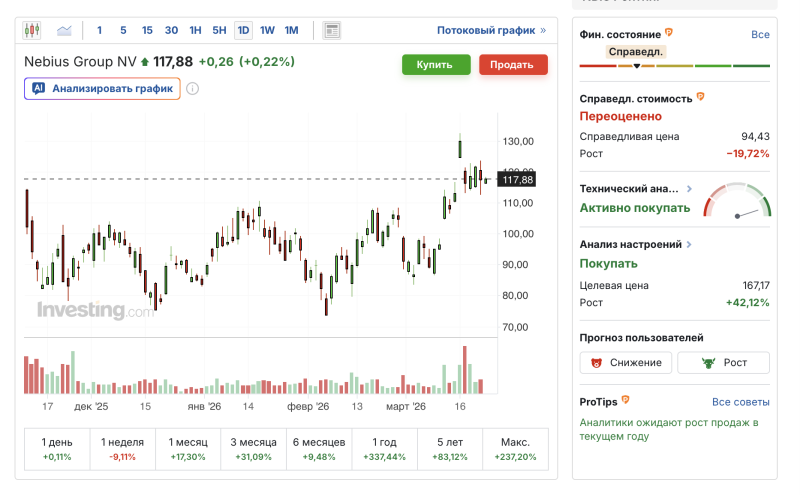Click the financial health scale marker
This screenshot has width=800, height=495.
pos(637,66)
